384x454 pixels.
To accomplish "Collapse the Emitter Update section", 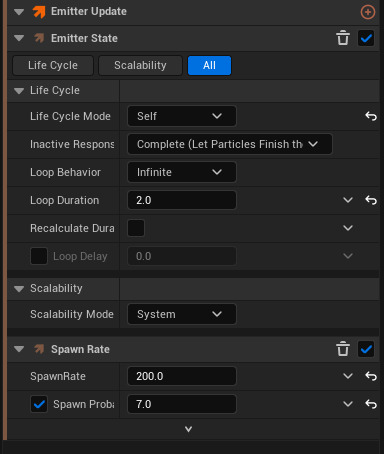I will [19, 12].
